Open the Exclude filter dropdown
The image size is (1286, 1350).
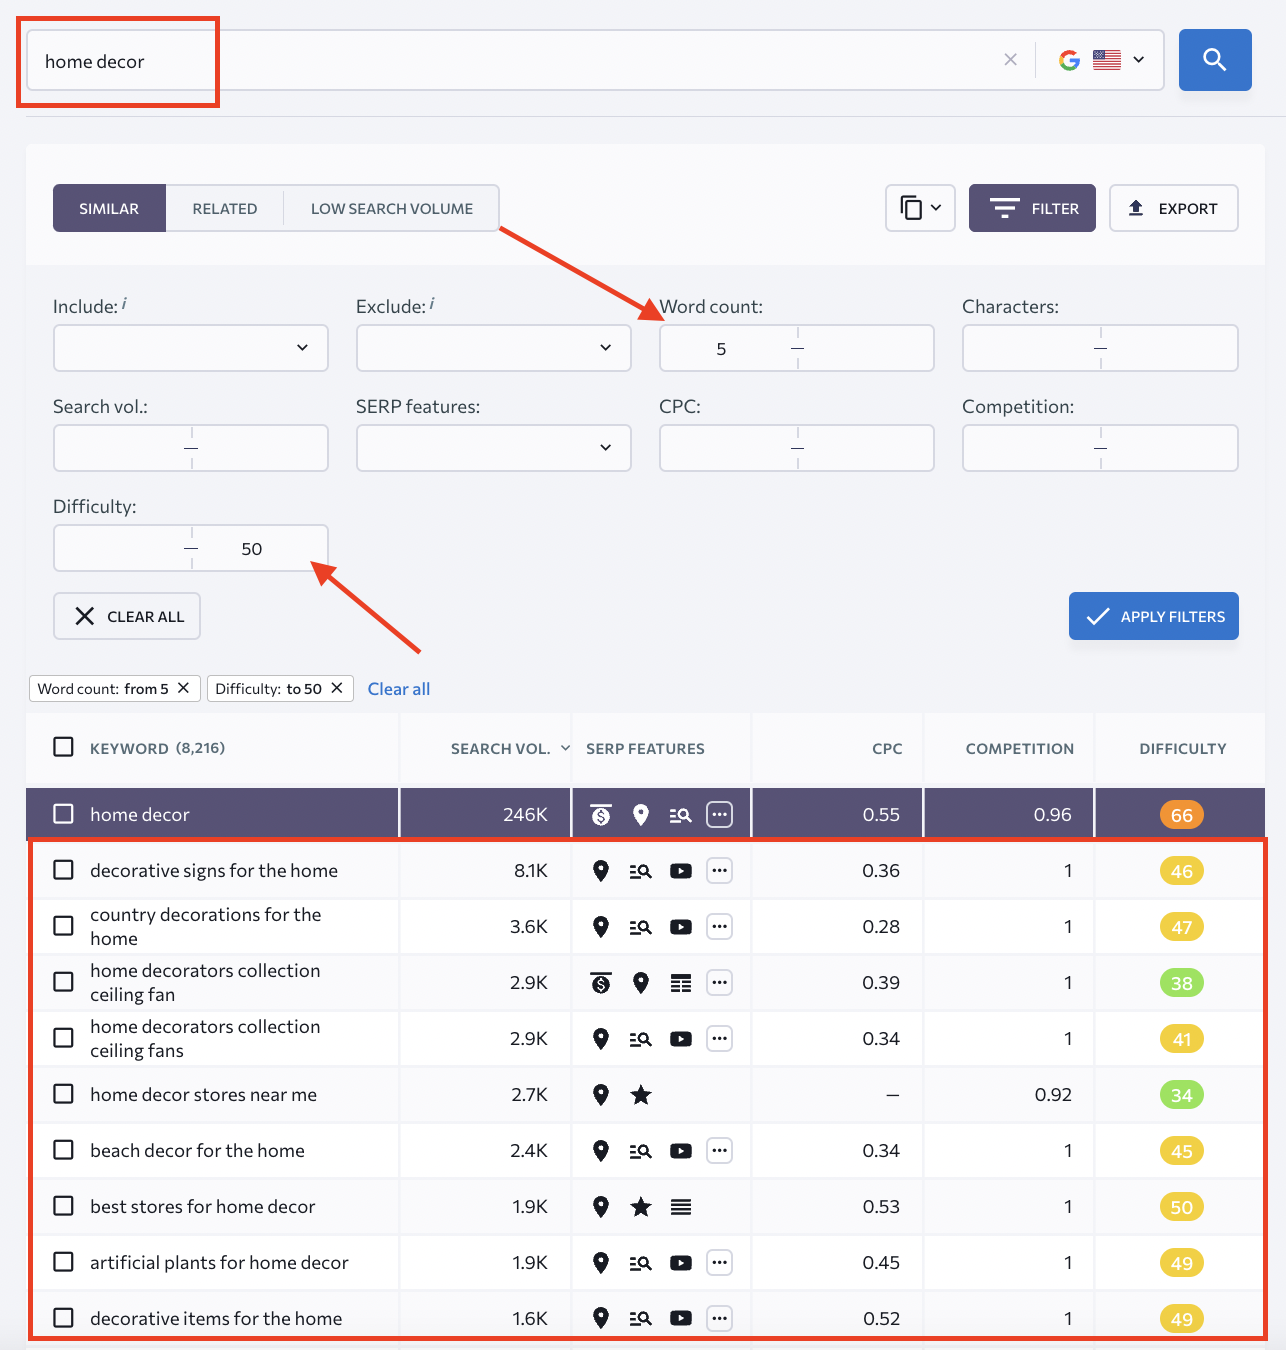click(494, 348)
